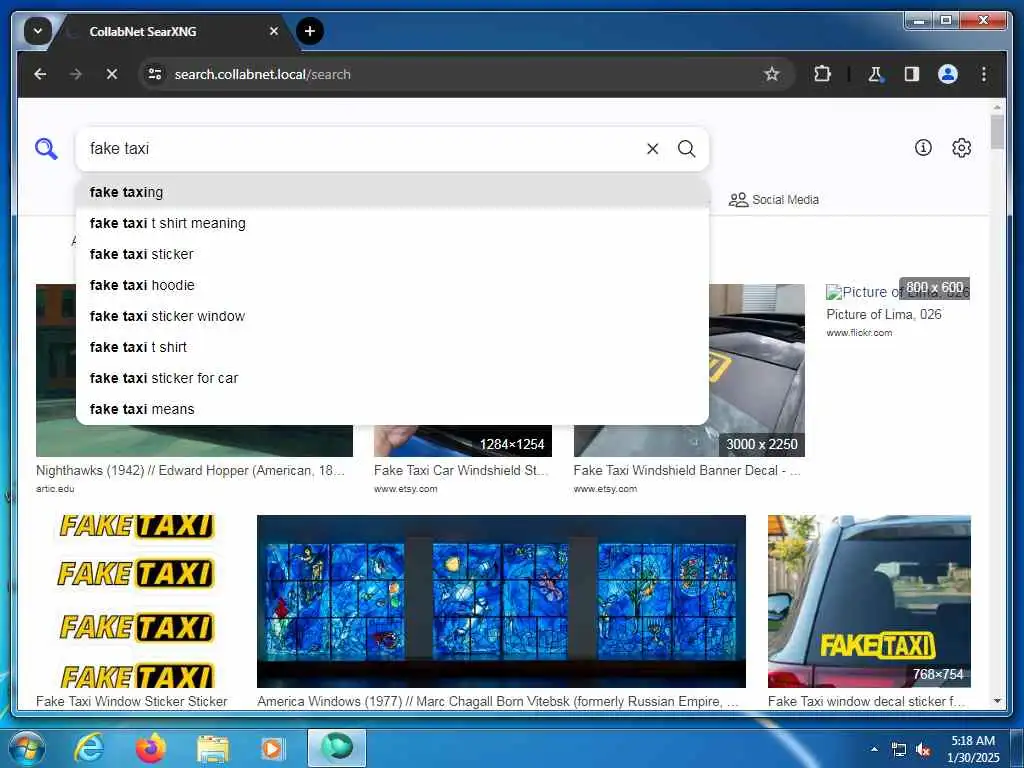Choose suggestion "fake taxing"
1024x768 pixels.
pos(392,192)
